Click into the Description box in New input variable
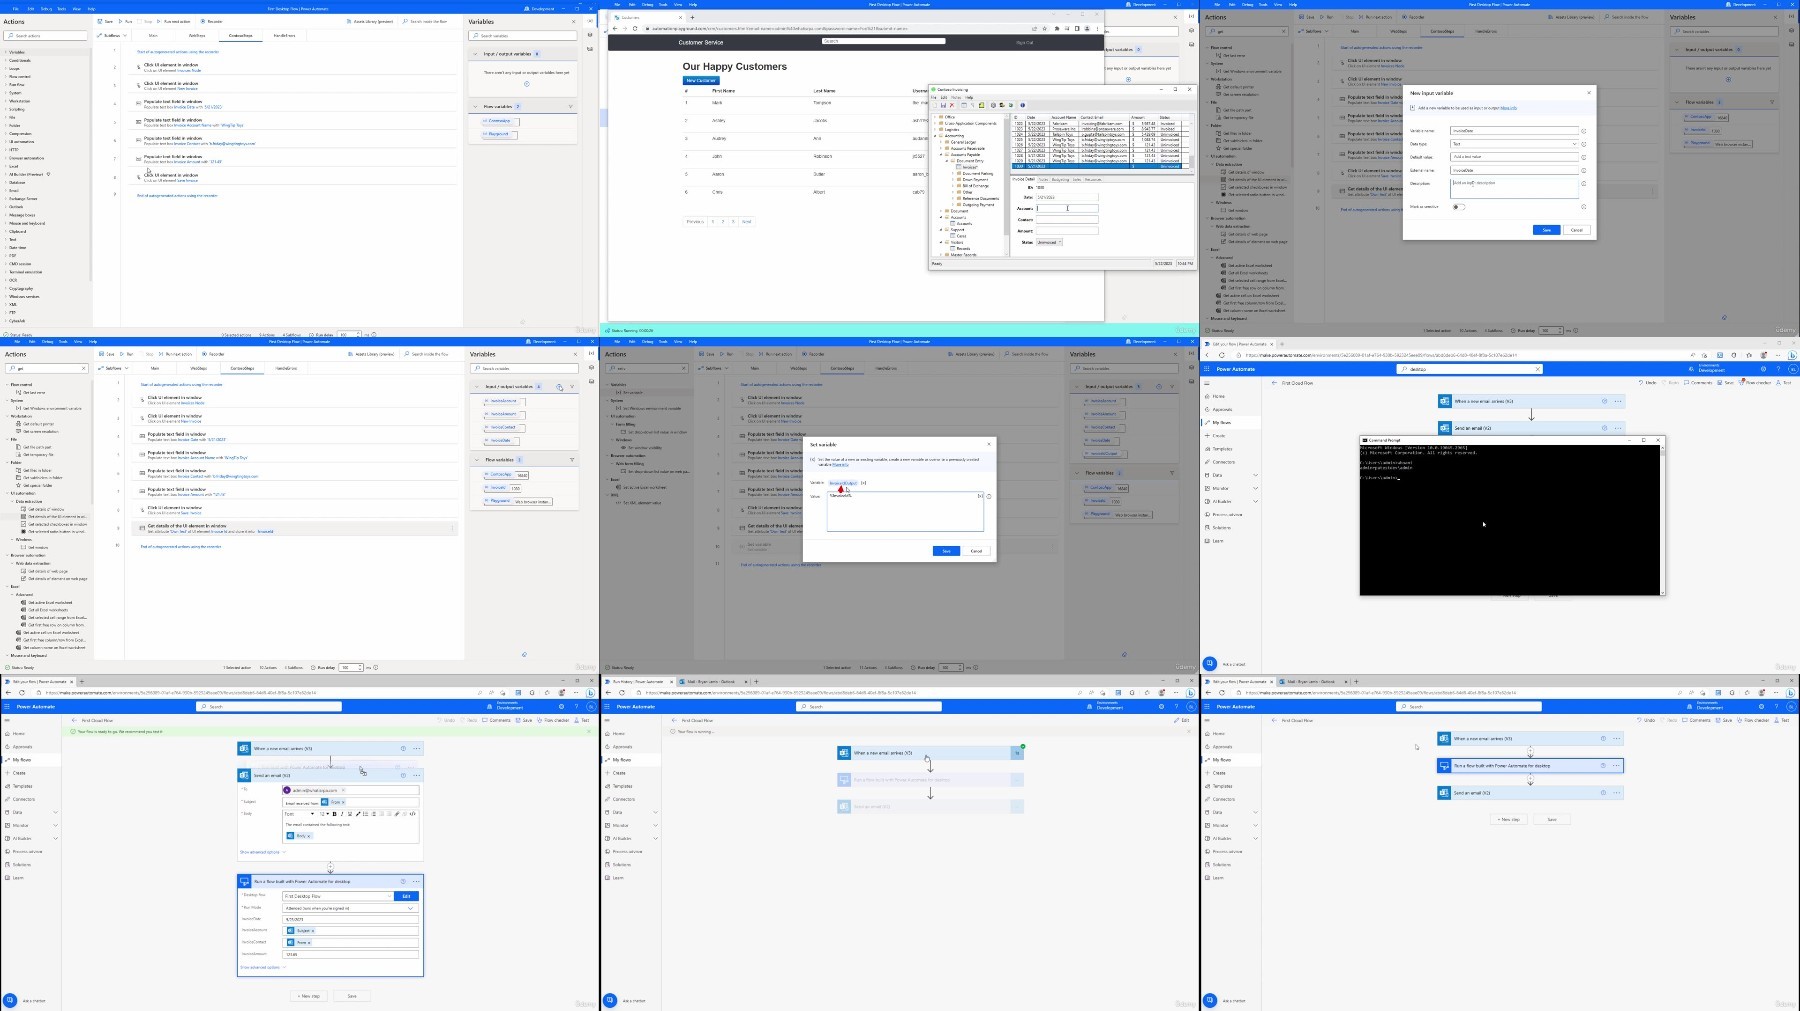1800x1011 pixels. pos(1514,189)
